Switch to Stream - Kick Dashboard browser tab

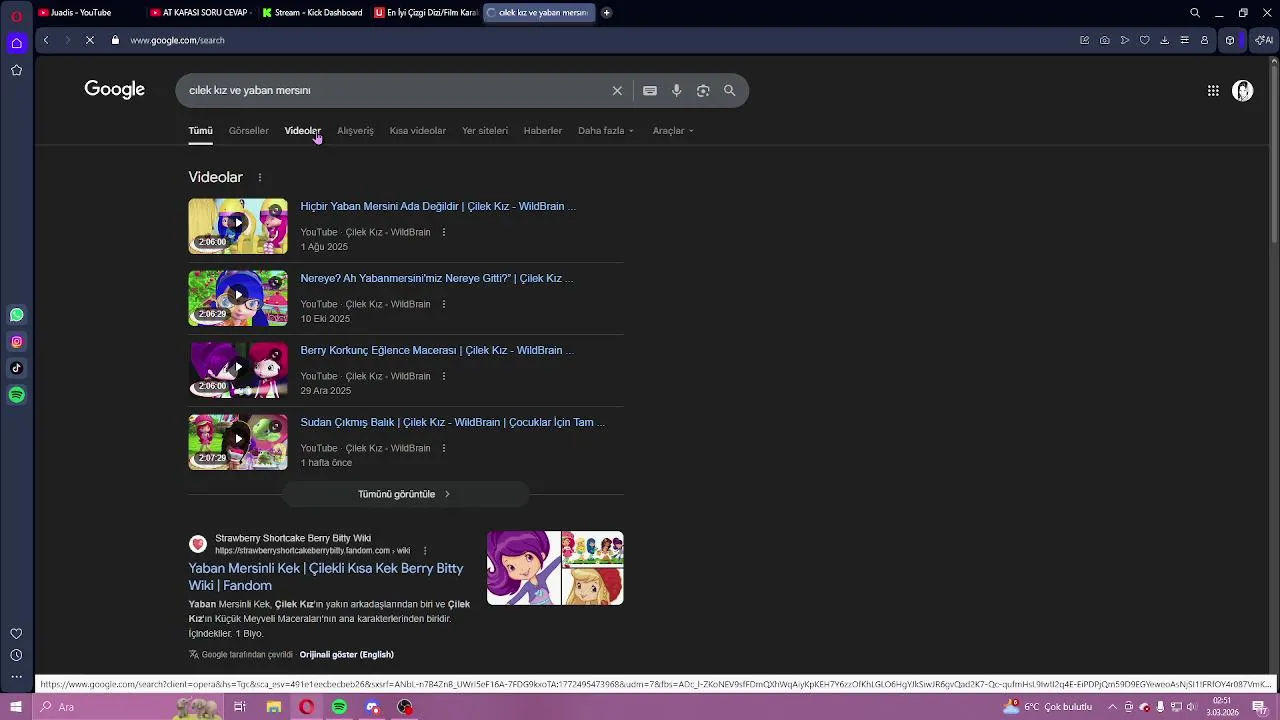[312, 13]
